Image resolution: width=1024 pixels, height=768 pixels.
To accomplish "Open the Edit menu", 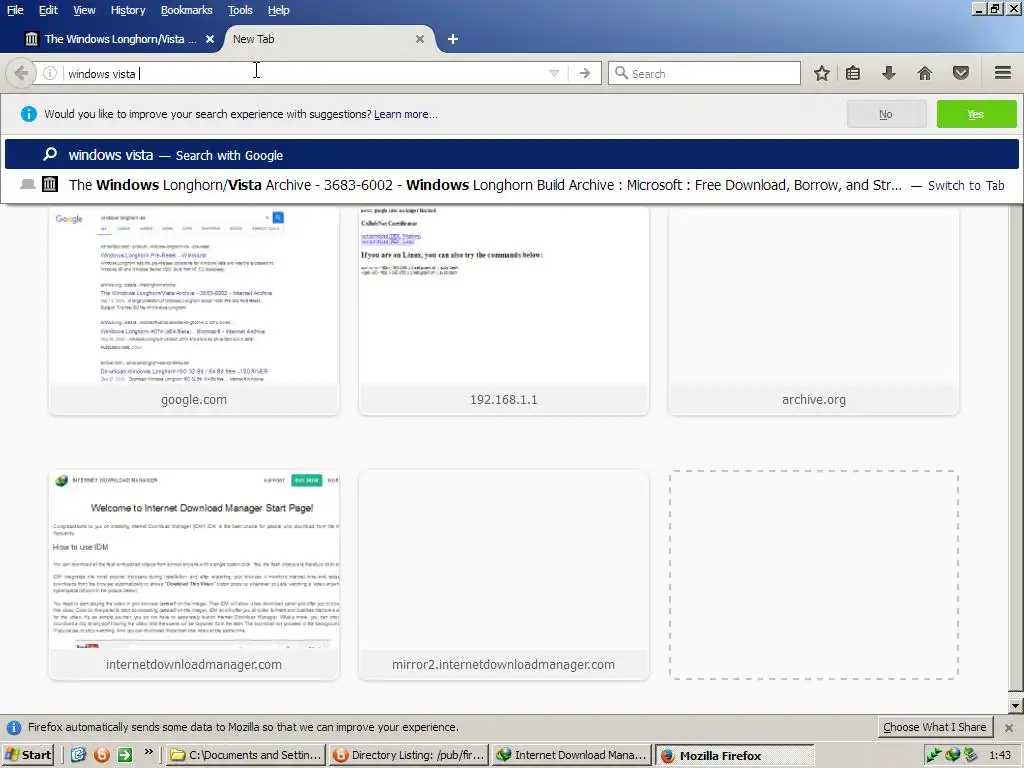I will (x=48, y=10).
